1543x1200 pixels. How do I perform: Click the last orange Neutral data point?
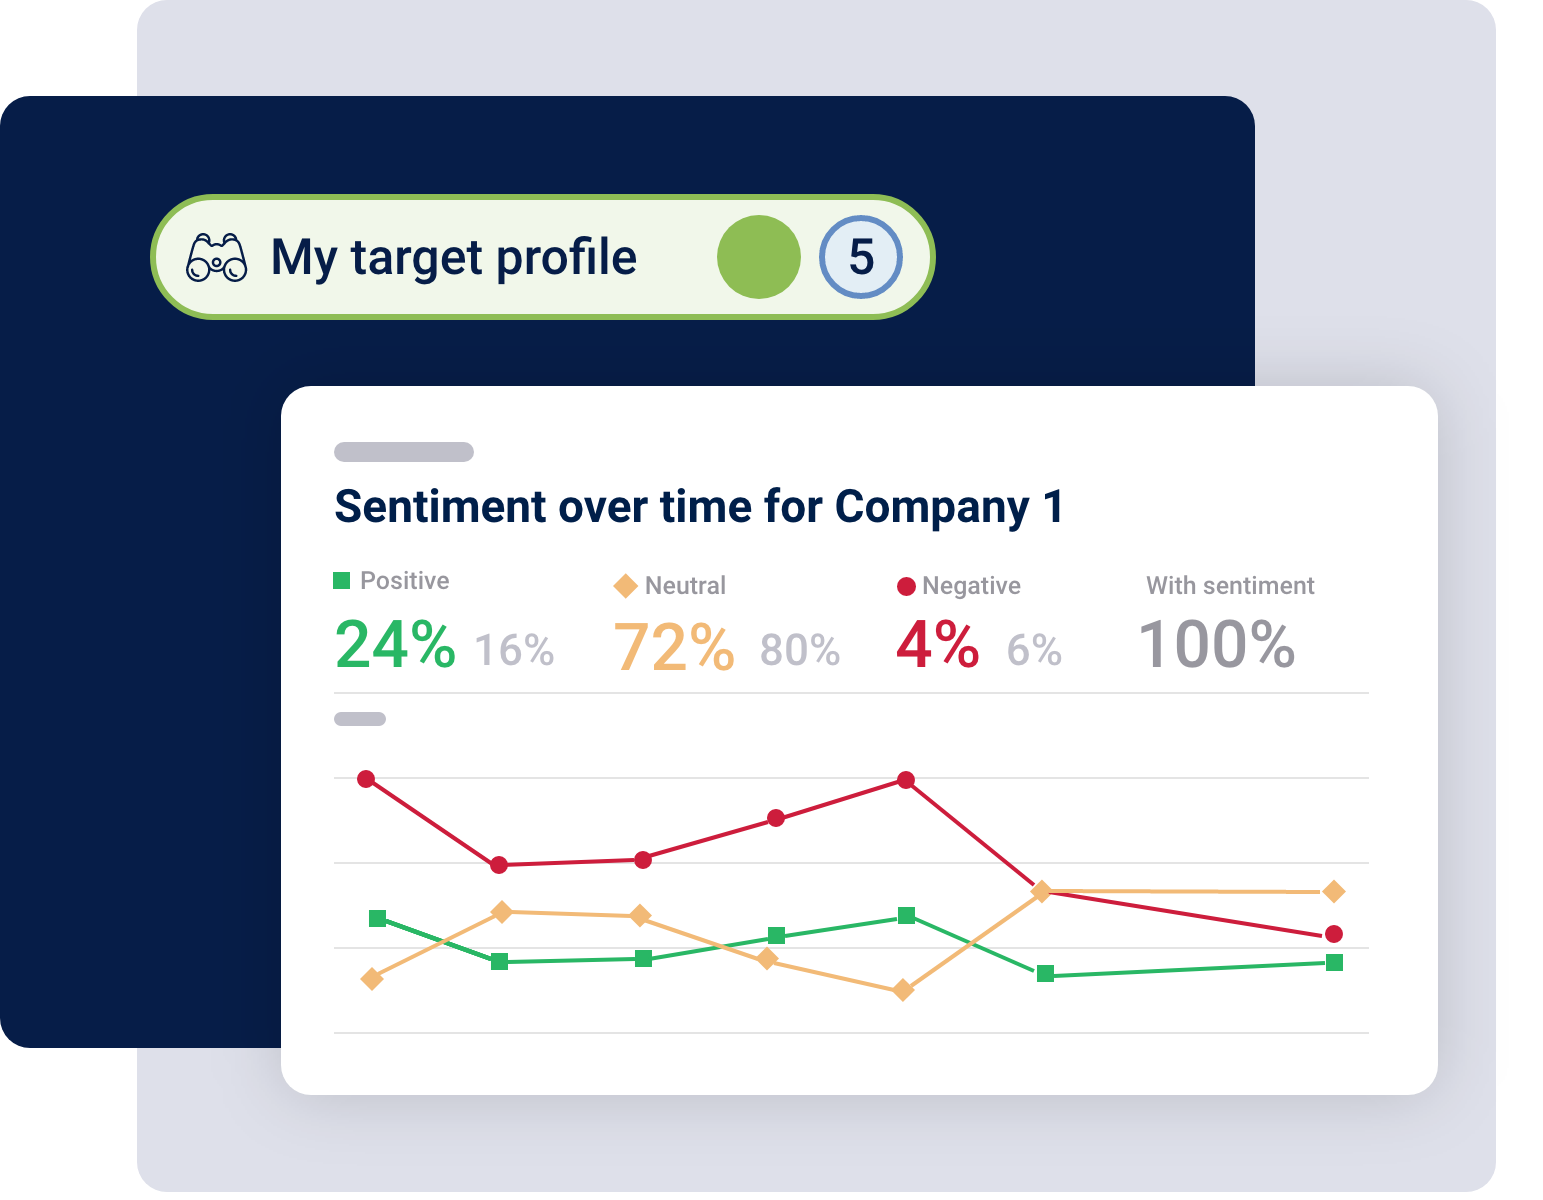point(1333,891)
